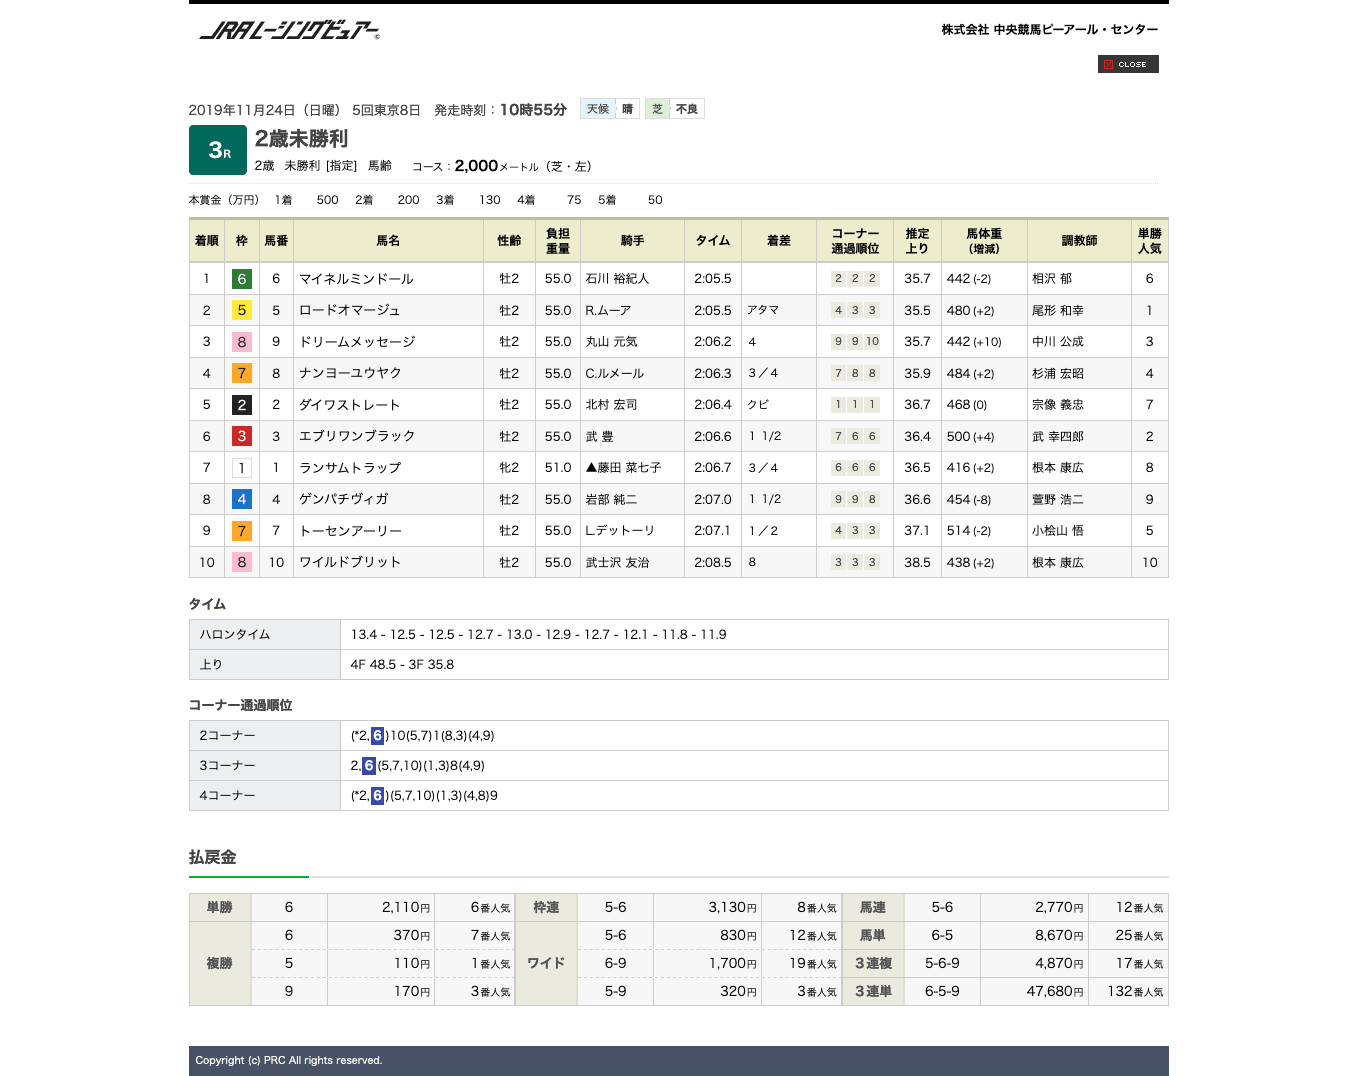Viewport: 1357px width, 1076px height.
Task: Click jockey name C.ルメール
Action: coord(615,373)
